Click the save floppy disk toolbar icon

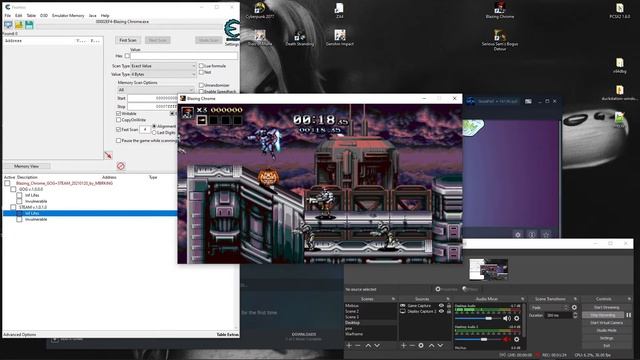coord(29,25)
